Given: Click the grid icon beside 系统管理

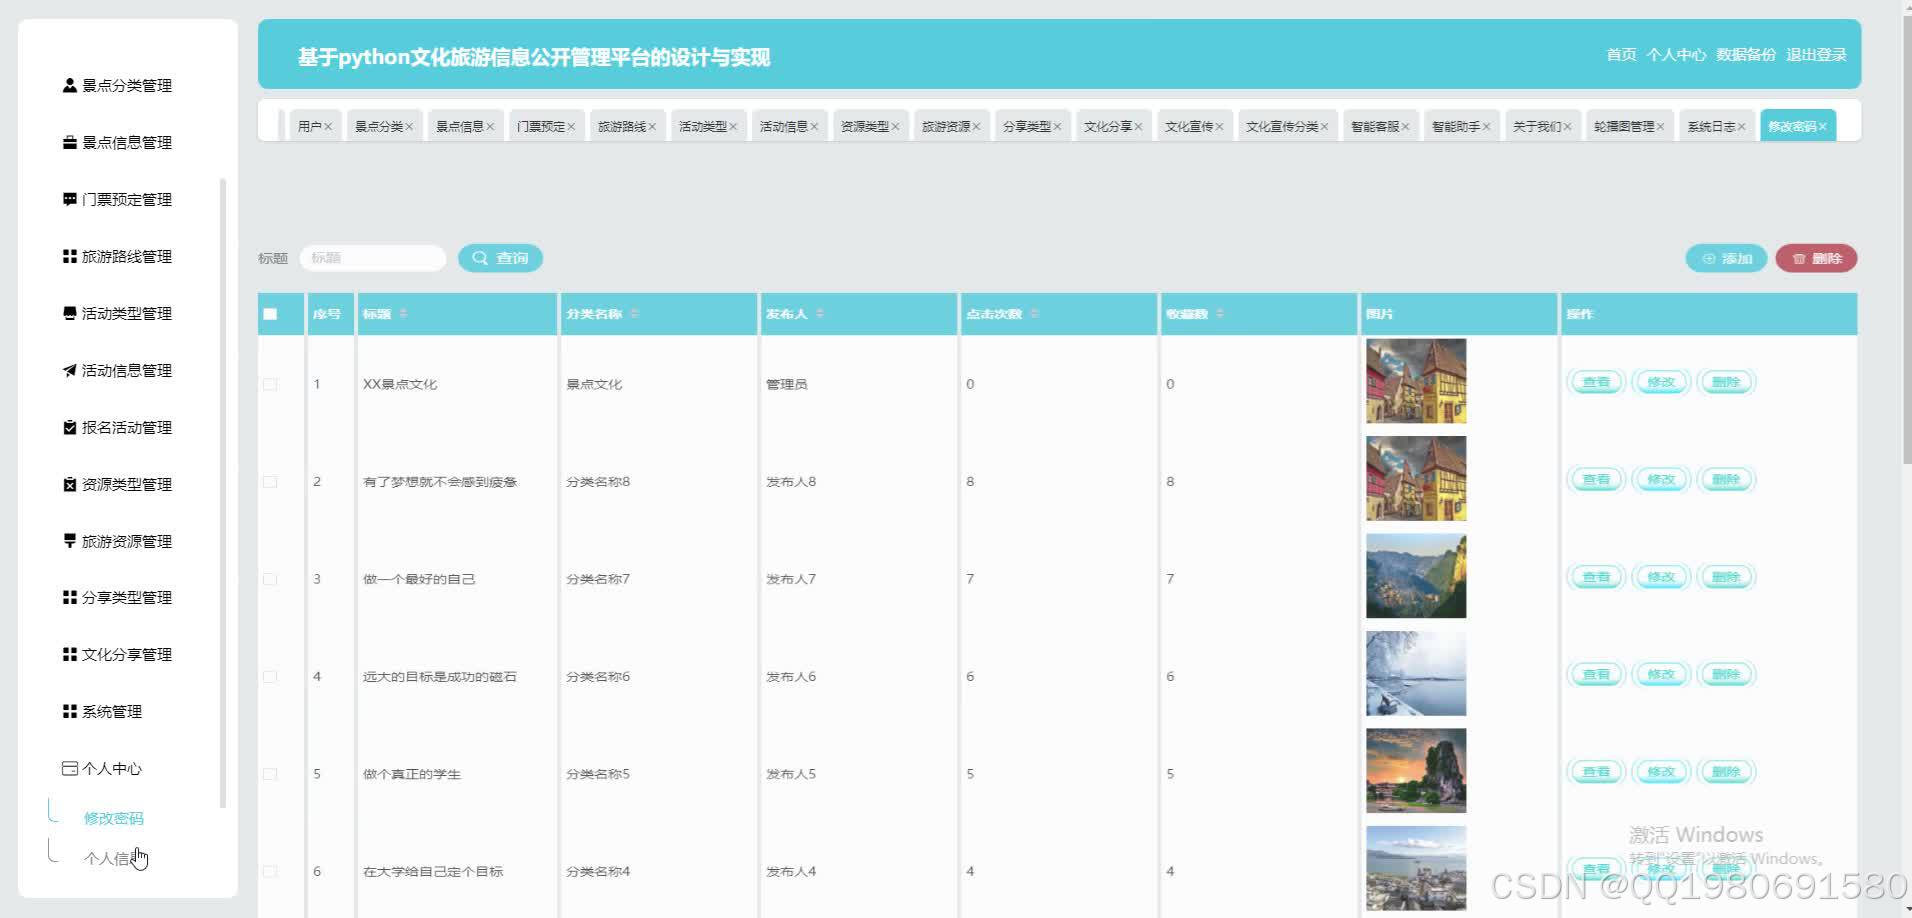Looking at the screenshot, I should pyautogui.click(x=70, y=712).
